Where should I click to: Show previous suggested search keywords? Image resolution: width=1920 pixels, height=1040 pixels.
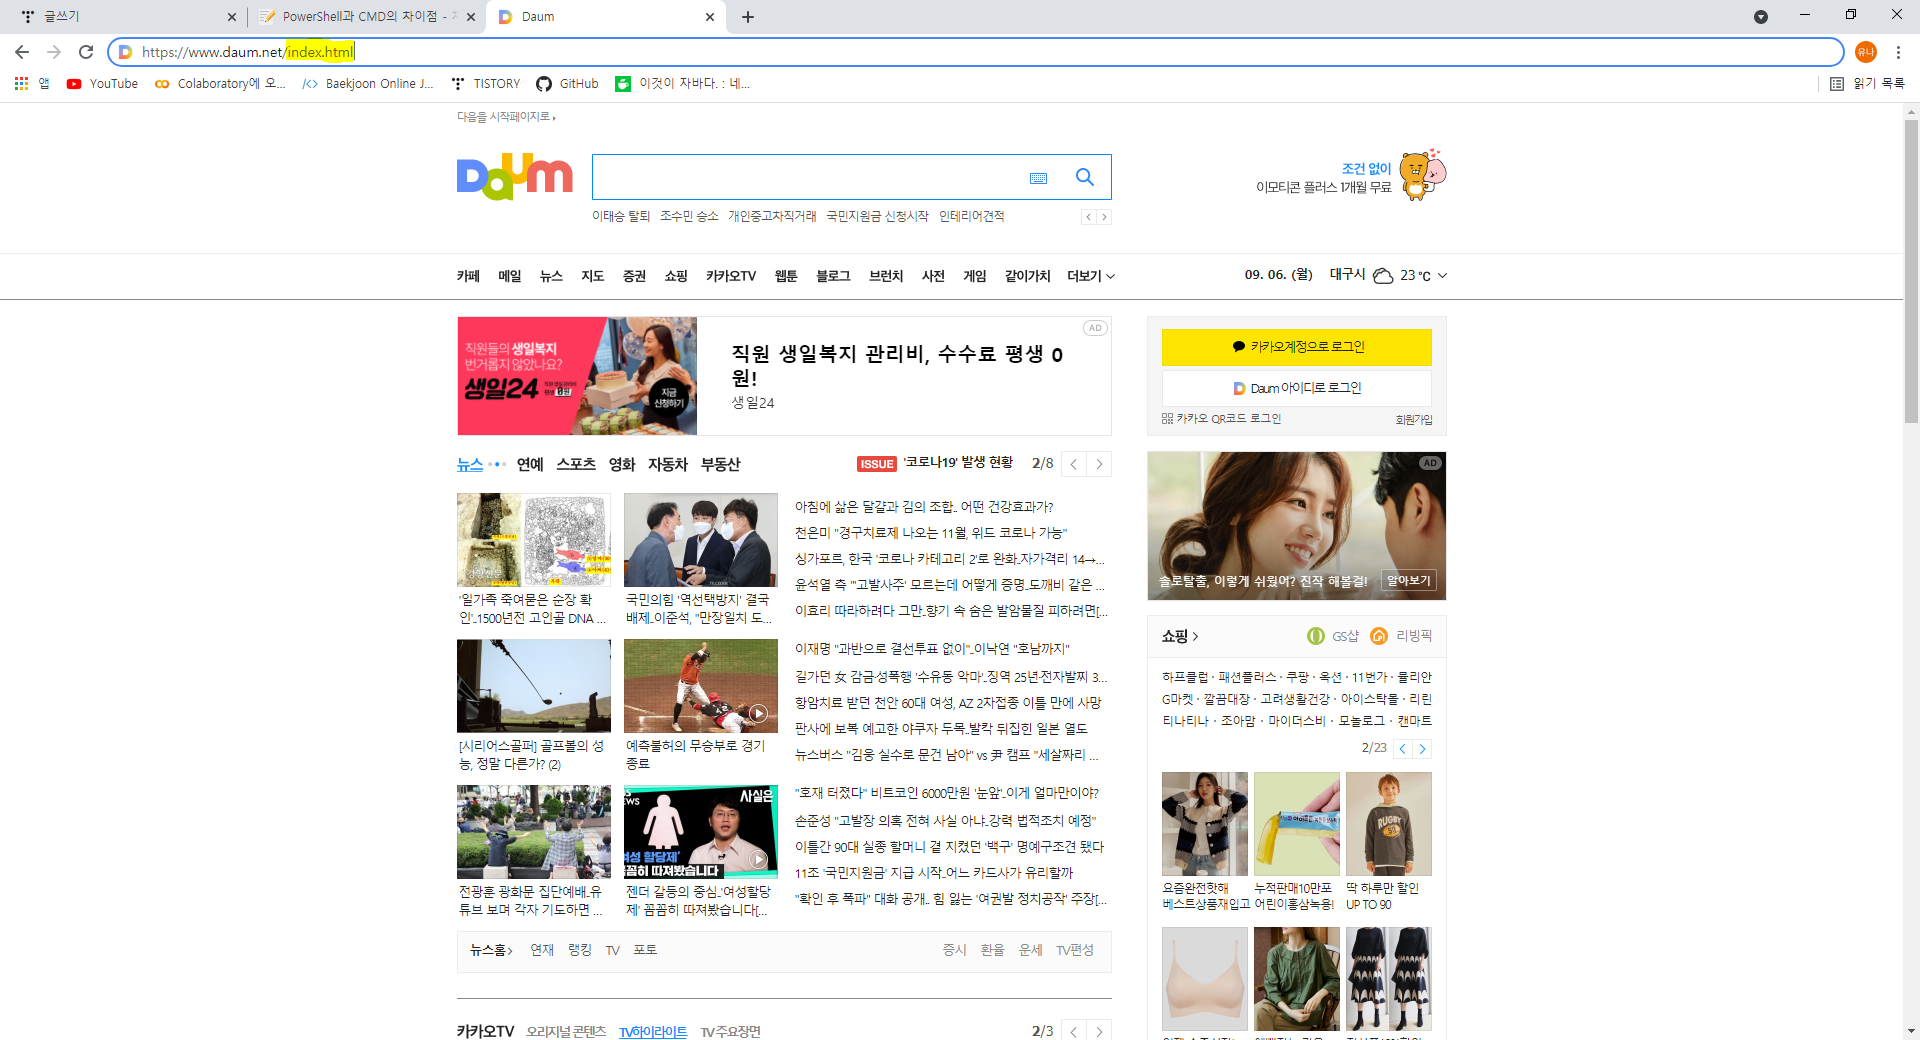coord(1089,217)
